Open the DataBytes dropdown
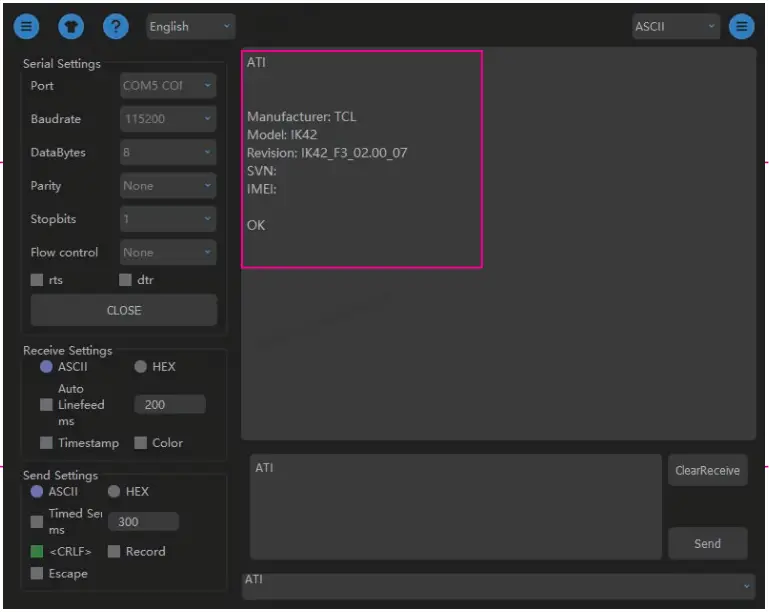Viewport: 769px width, 612px height. click(168, 152)
